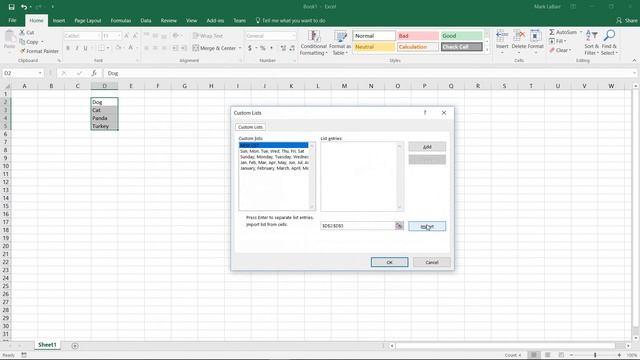Apply the Normal cell style
The width and height of the screenshot is (640, 360).
374,36
